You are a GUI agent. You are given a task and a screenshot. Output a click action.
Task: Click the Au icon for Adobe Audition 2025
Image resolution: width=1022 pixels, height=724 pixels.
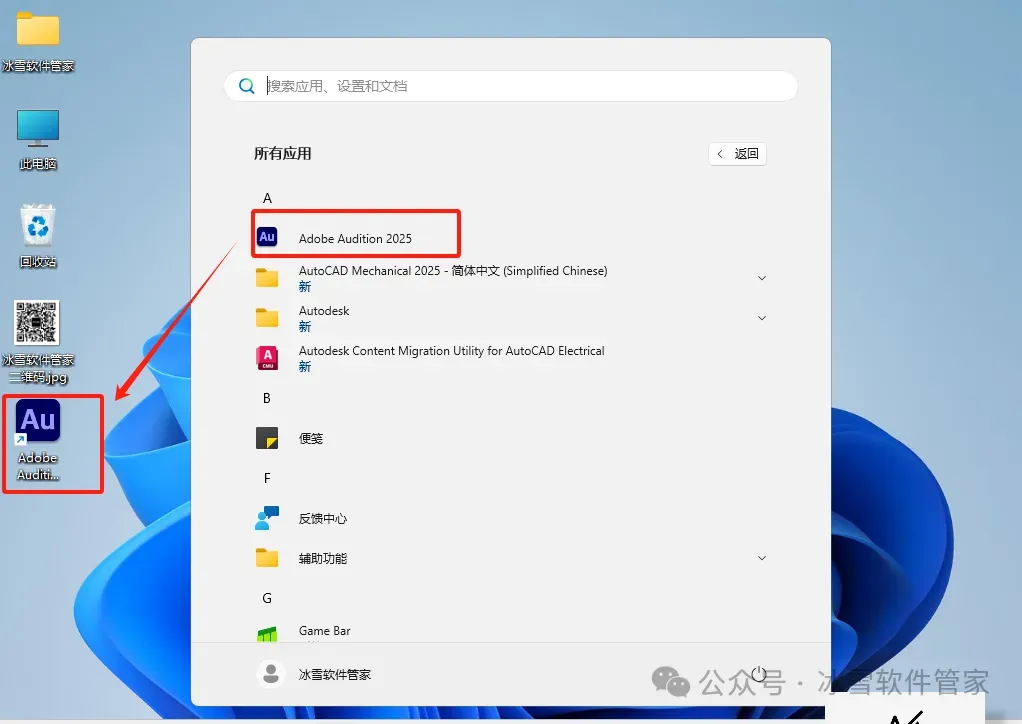click(267, 237)
